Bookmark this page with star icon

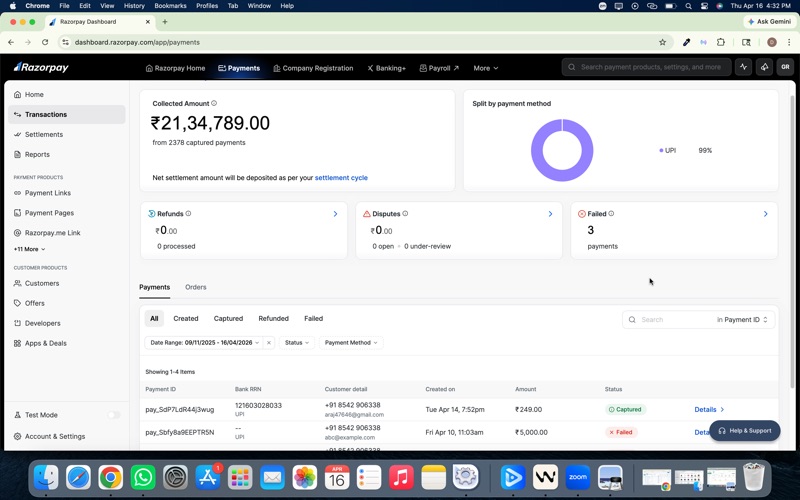[662, 42]
